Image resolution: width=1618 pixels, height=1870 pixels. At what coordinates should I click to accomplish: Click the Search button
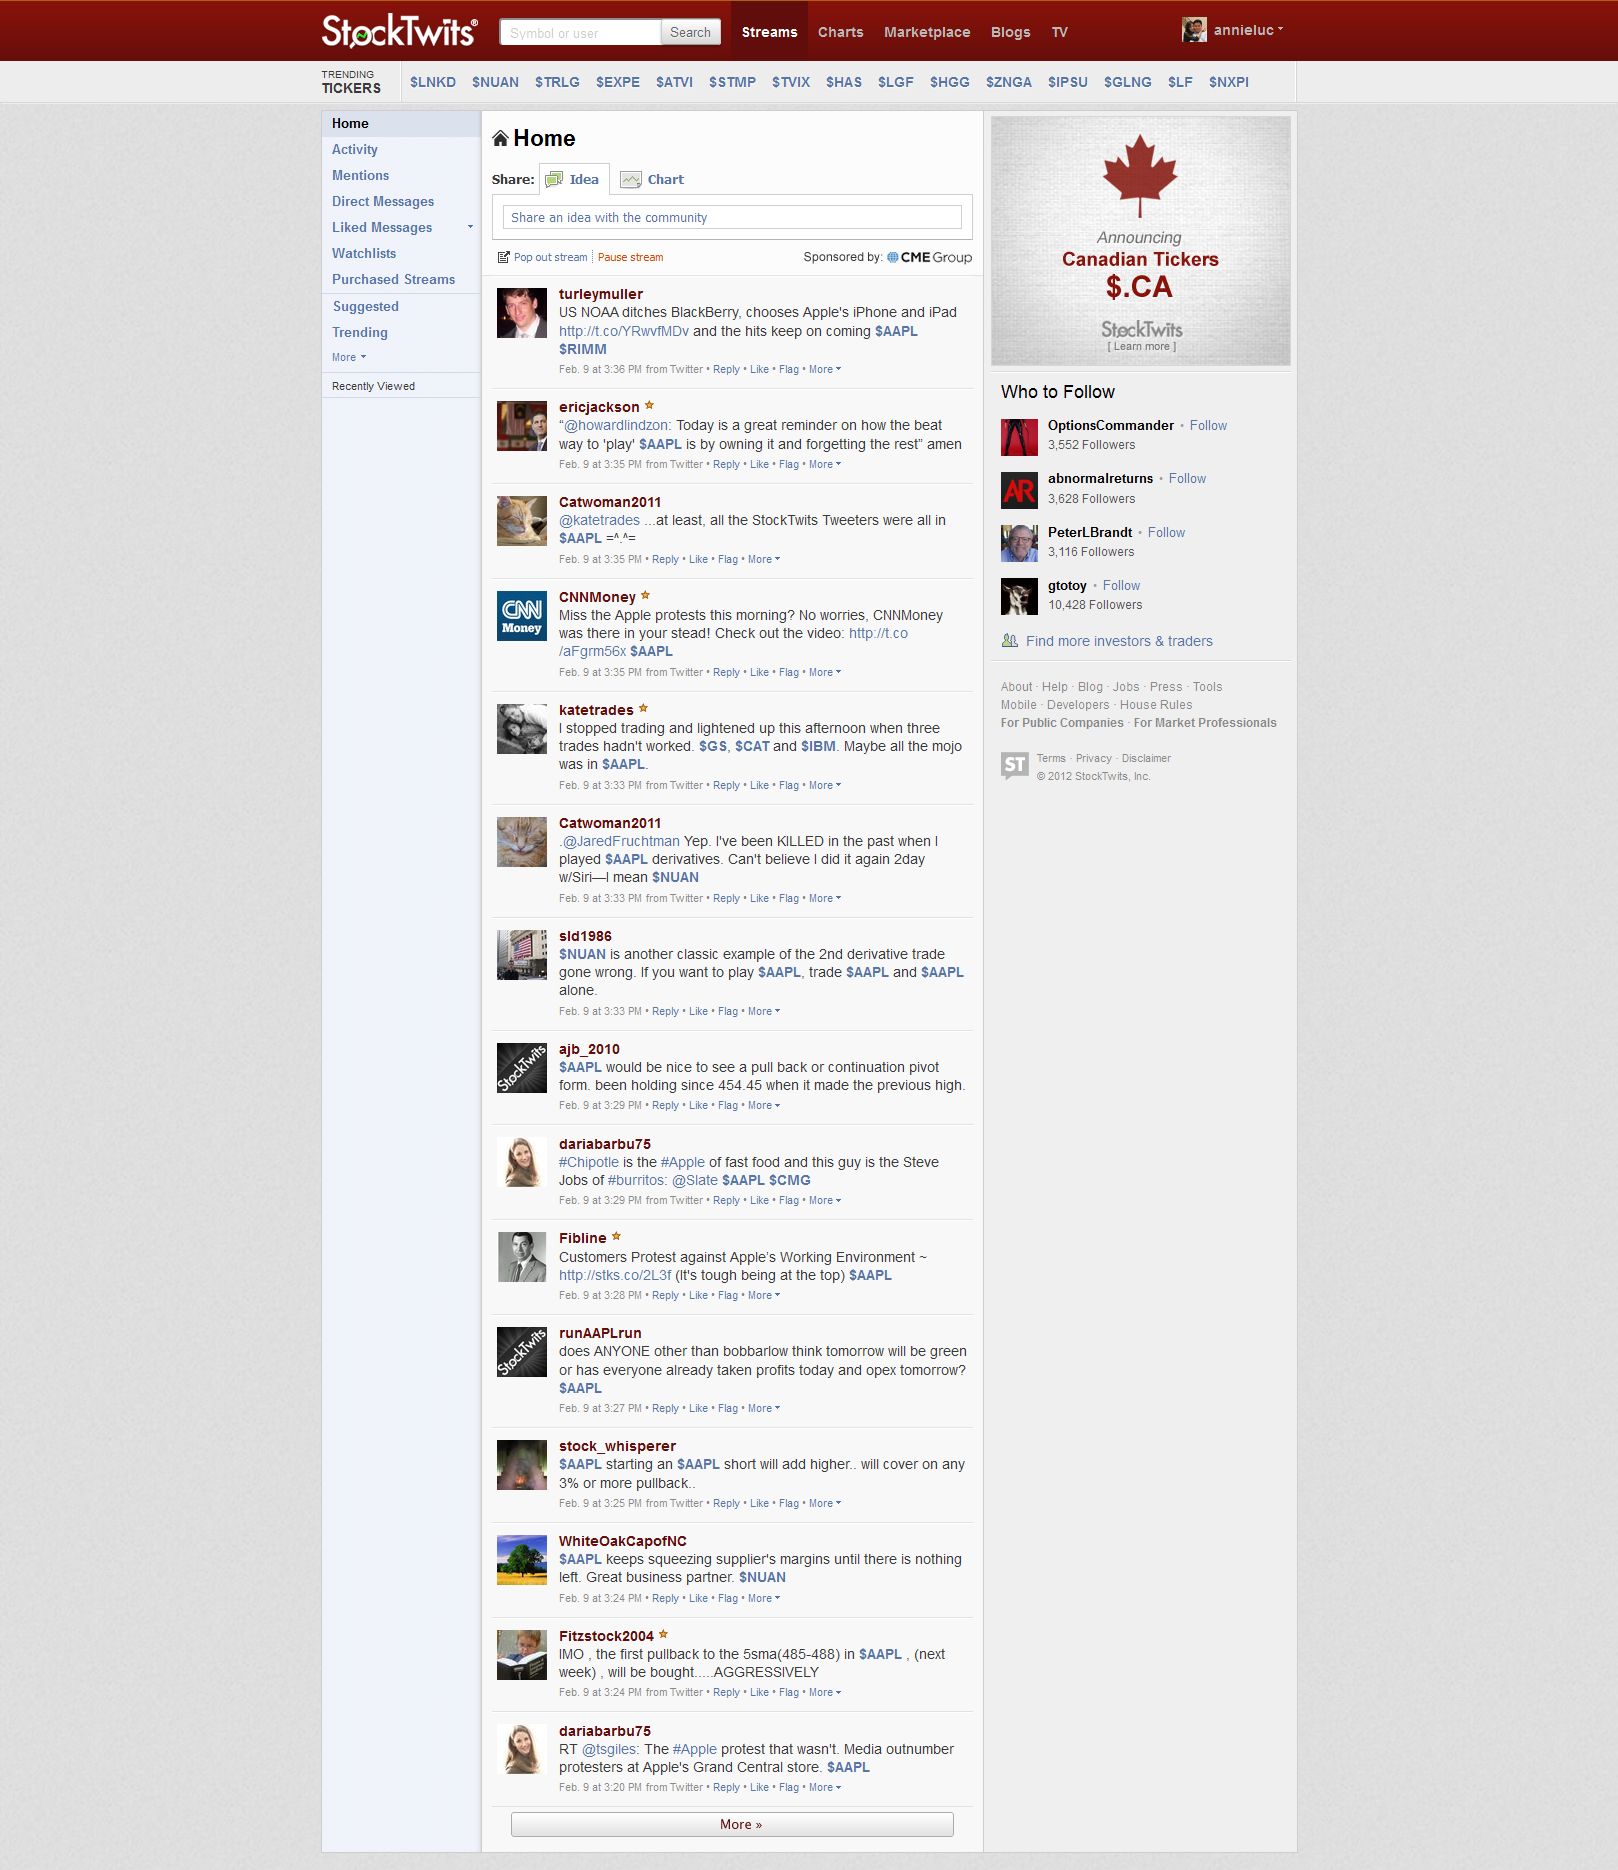(x=690, y=32)
